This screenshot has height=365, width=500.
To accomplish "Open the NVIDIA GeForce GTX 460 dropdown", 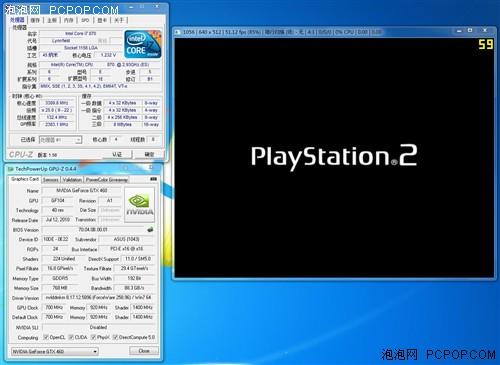I will (x=55, y=351).
